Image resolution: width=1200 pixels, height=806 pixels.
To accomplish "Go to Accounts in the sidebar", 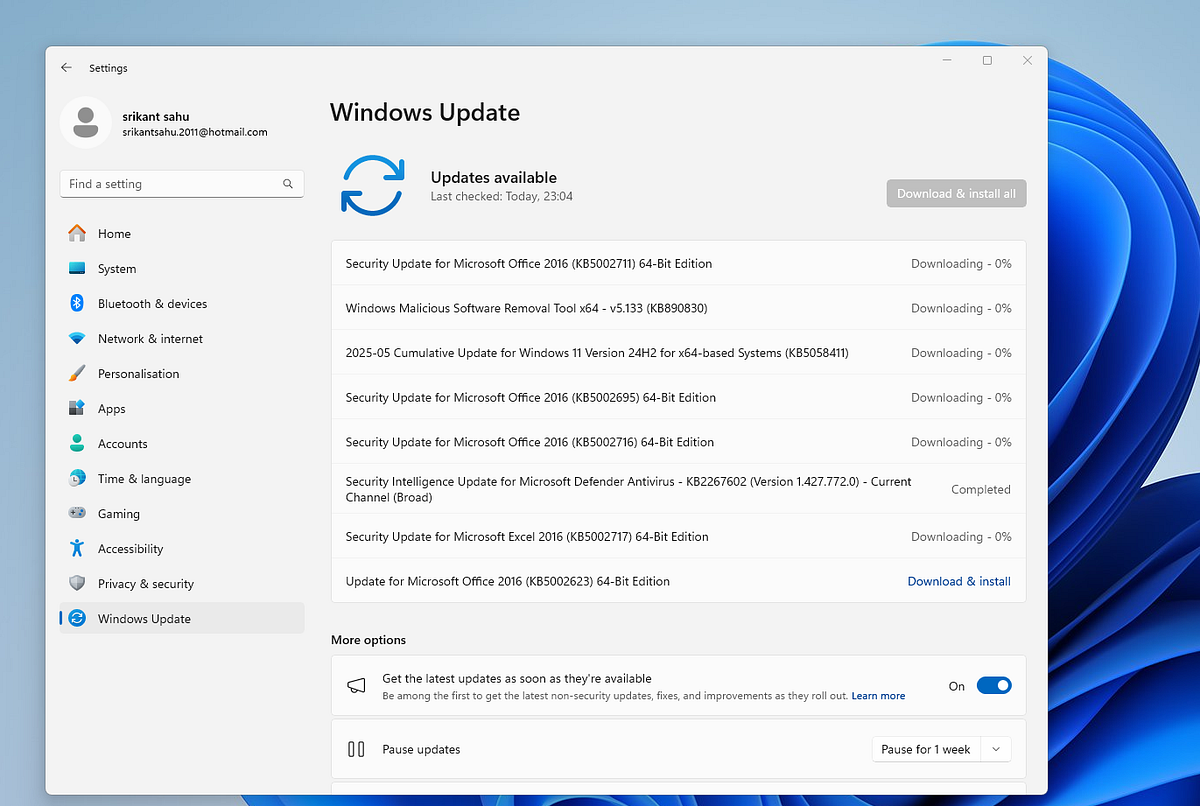I will 122,444.
